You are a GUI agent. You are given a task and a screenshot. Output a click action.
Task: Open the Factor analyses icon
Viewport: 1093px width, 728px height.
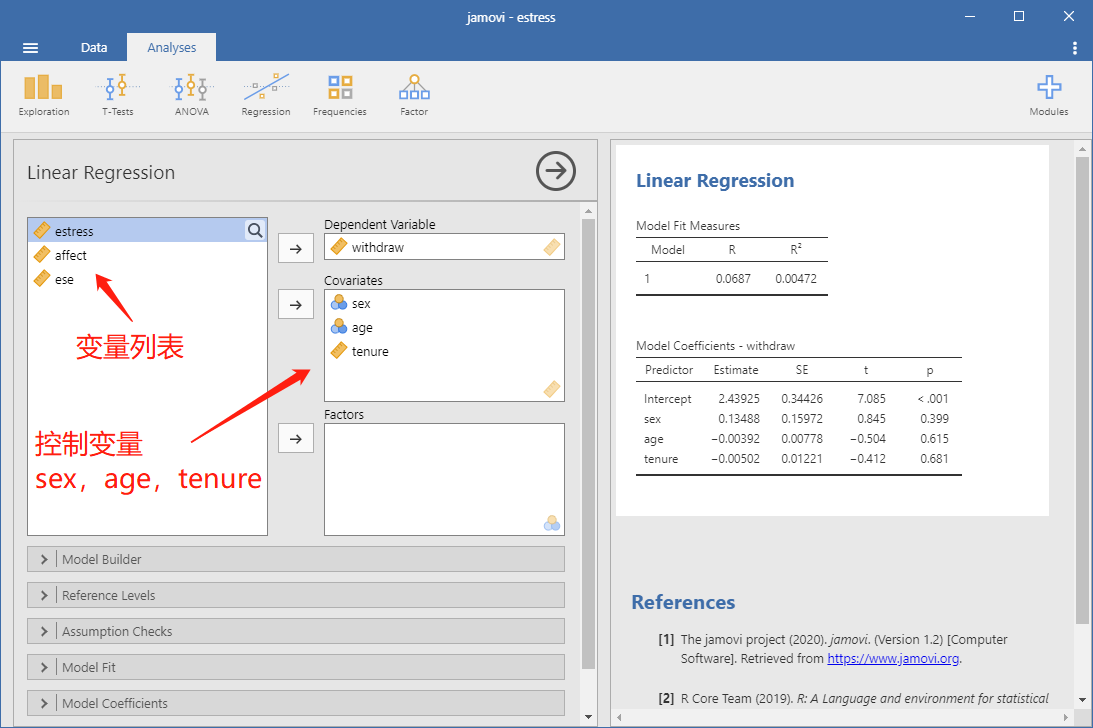414,96
